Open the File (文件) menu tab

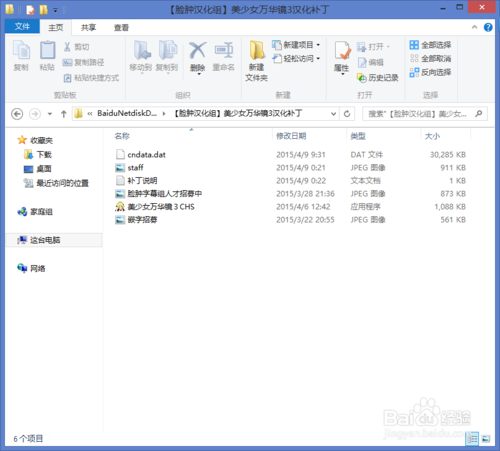point(22,27)
